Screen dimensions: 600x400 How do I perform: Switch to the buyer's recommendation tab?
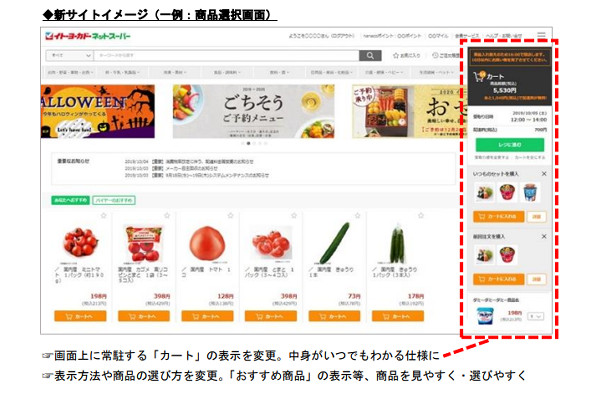tap(114, 200)
